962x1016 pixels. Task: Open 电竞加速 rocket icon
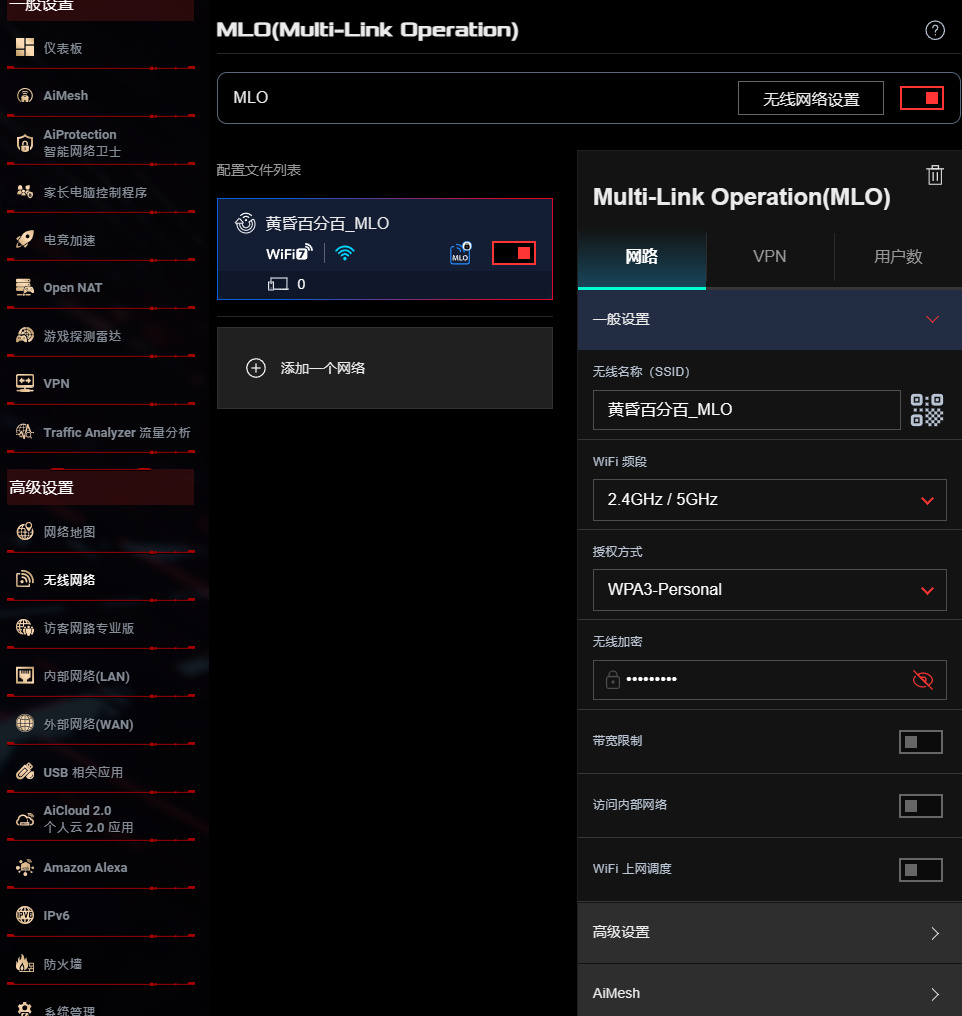pos(25,240)
